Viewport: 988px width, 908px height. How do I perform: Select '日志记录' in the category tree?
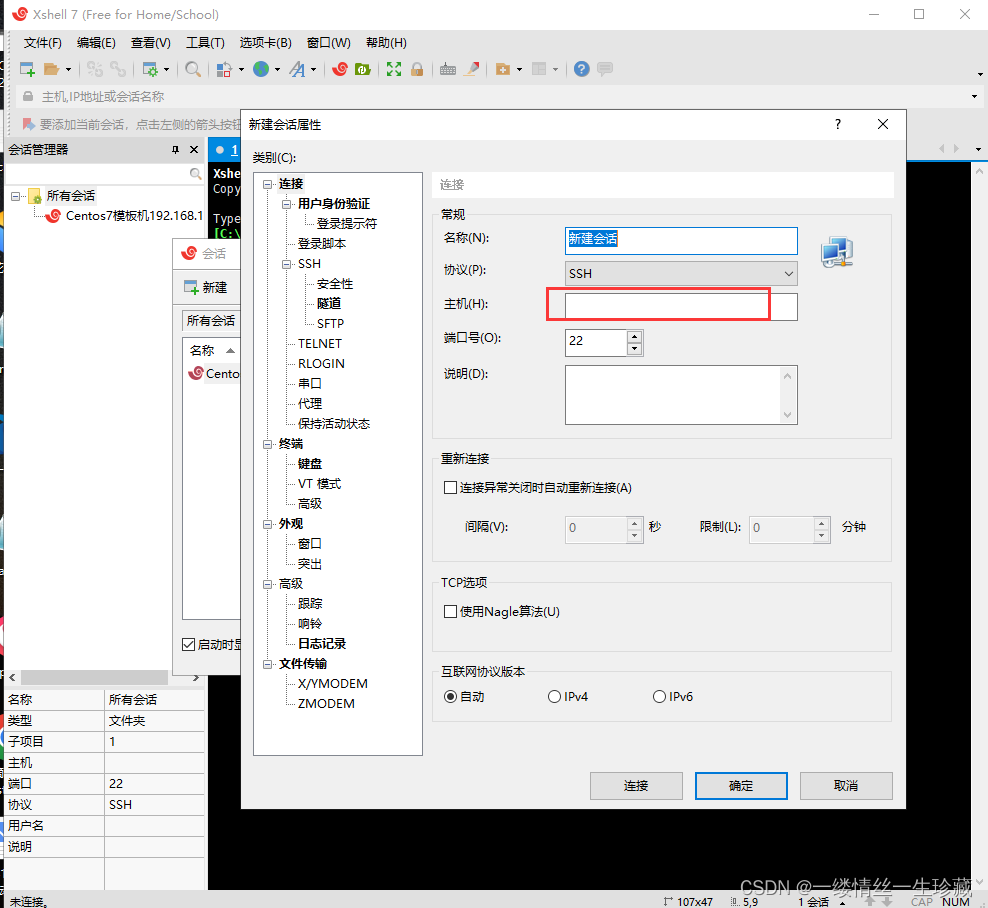point(322,644)
